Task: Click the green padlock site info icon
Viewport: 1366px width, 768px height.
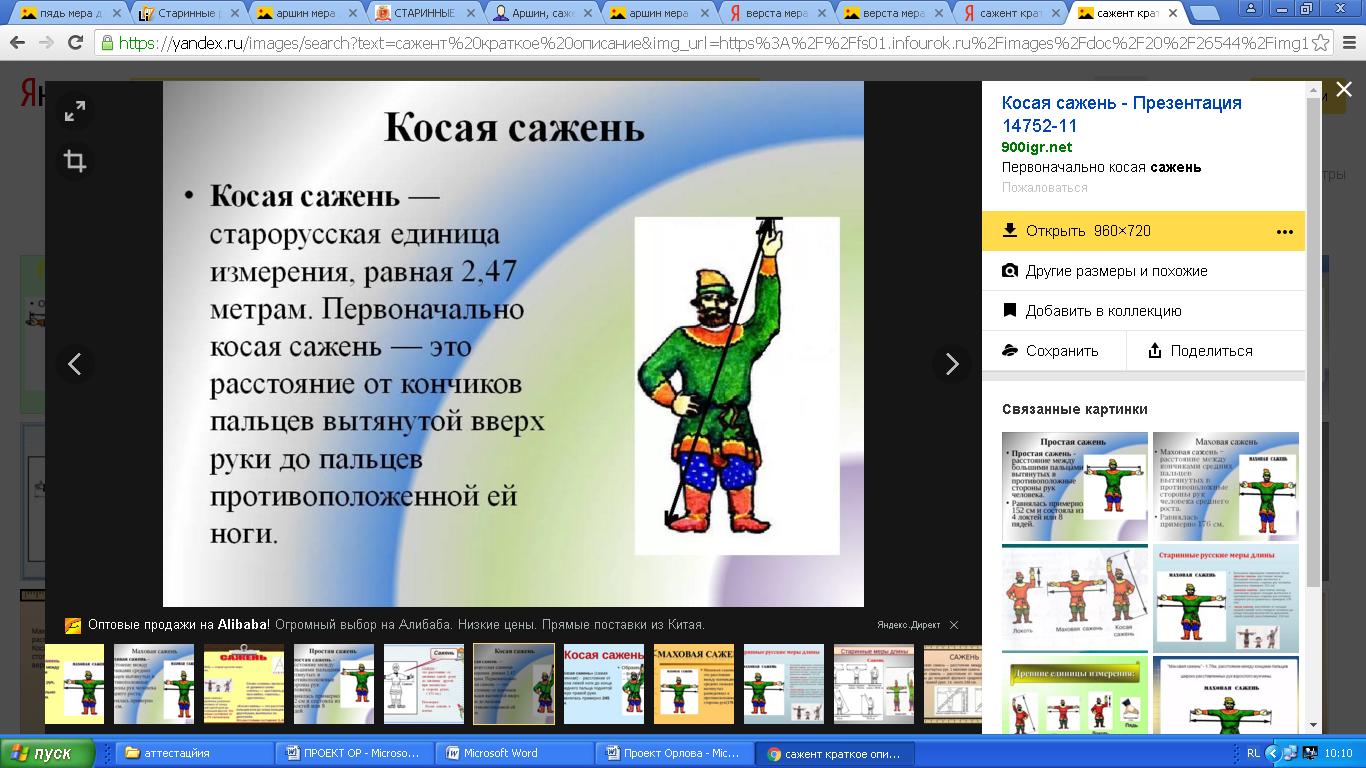Action: coord(108,44)
